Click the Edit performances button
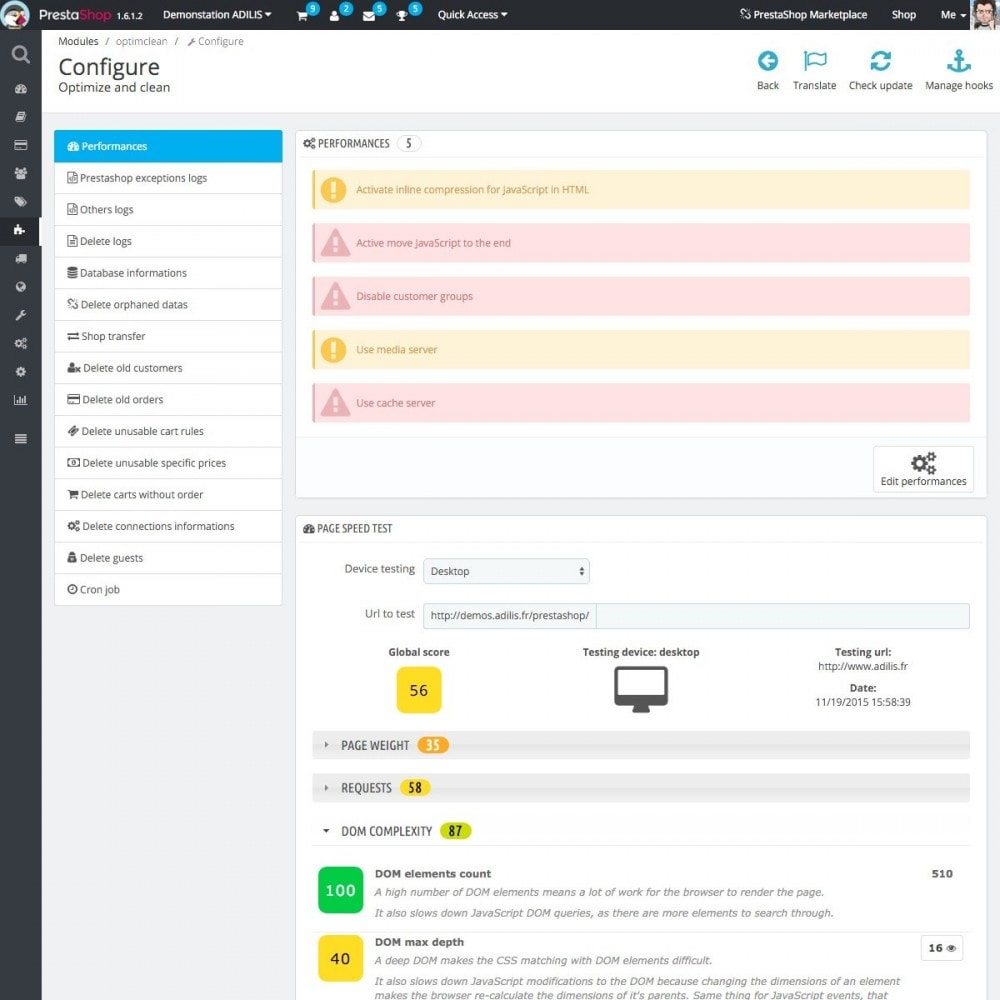This screenshot has height=1000, width=1000. coord(923,468)
